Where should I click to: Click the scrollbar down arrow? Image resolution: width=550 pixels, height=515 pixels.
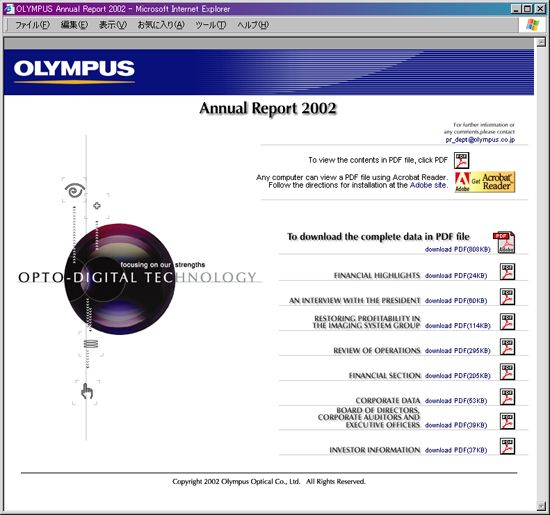click(541, 506)
